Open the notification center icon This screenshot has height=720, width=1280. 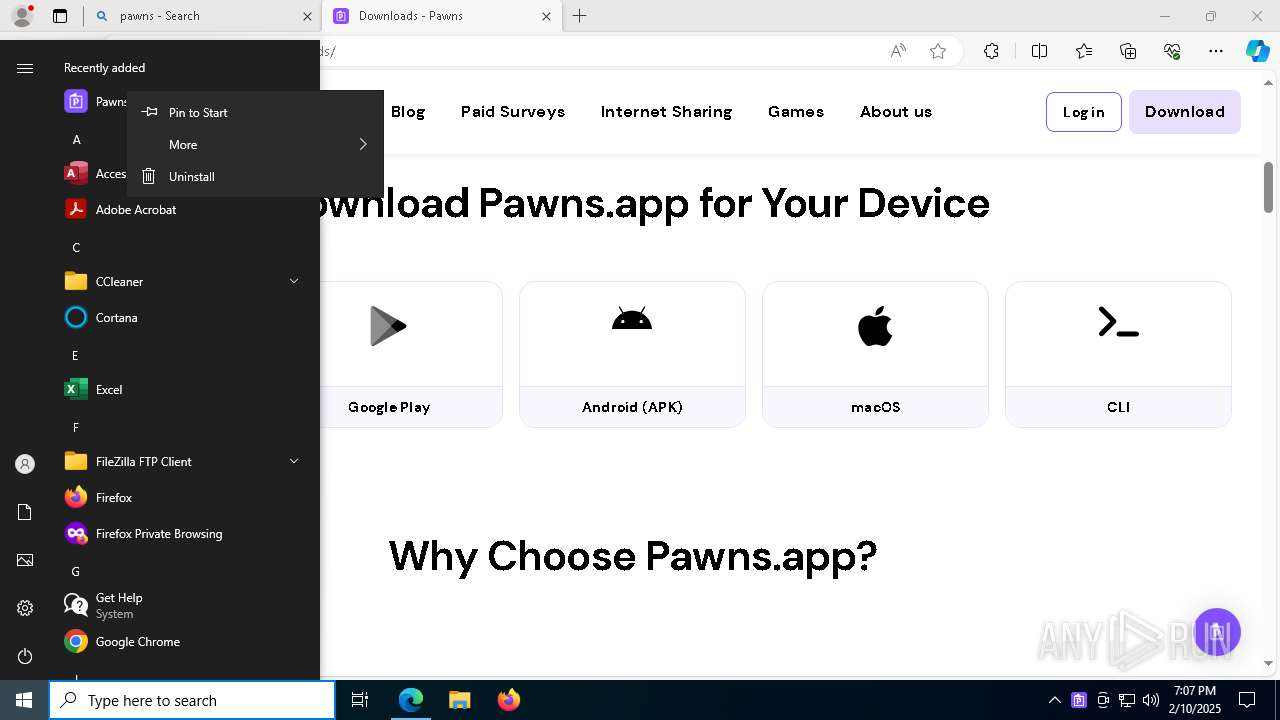tap(1247, 700)
